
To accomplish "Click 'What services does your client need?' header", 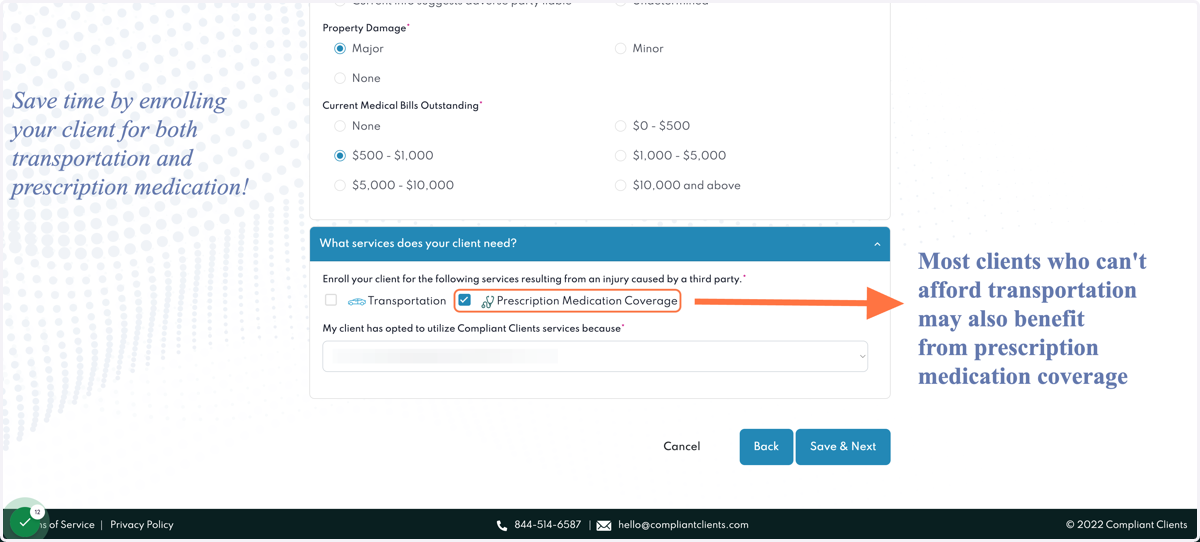I will (x=600, y=244).
